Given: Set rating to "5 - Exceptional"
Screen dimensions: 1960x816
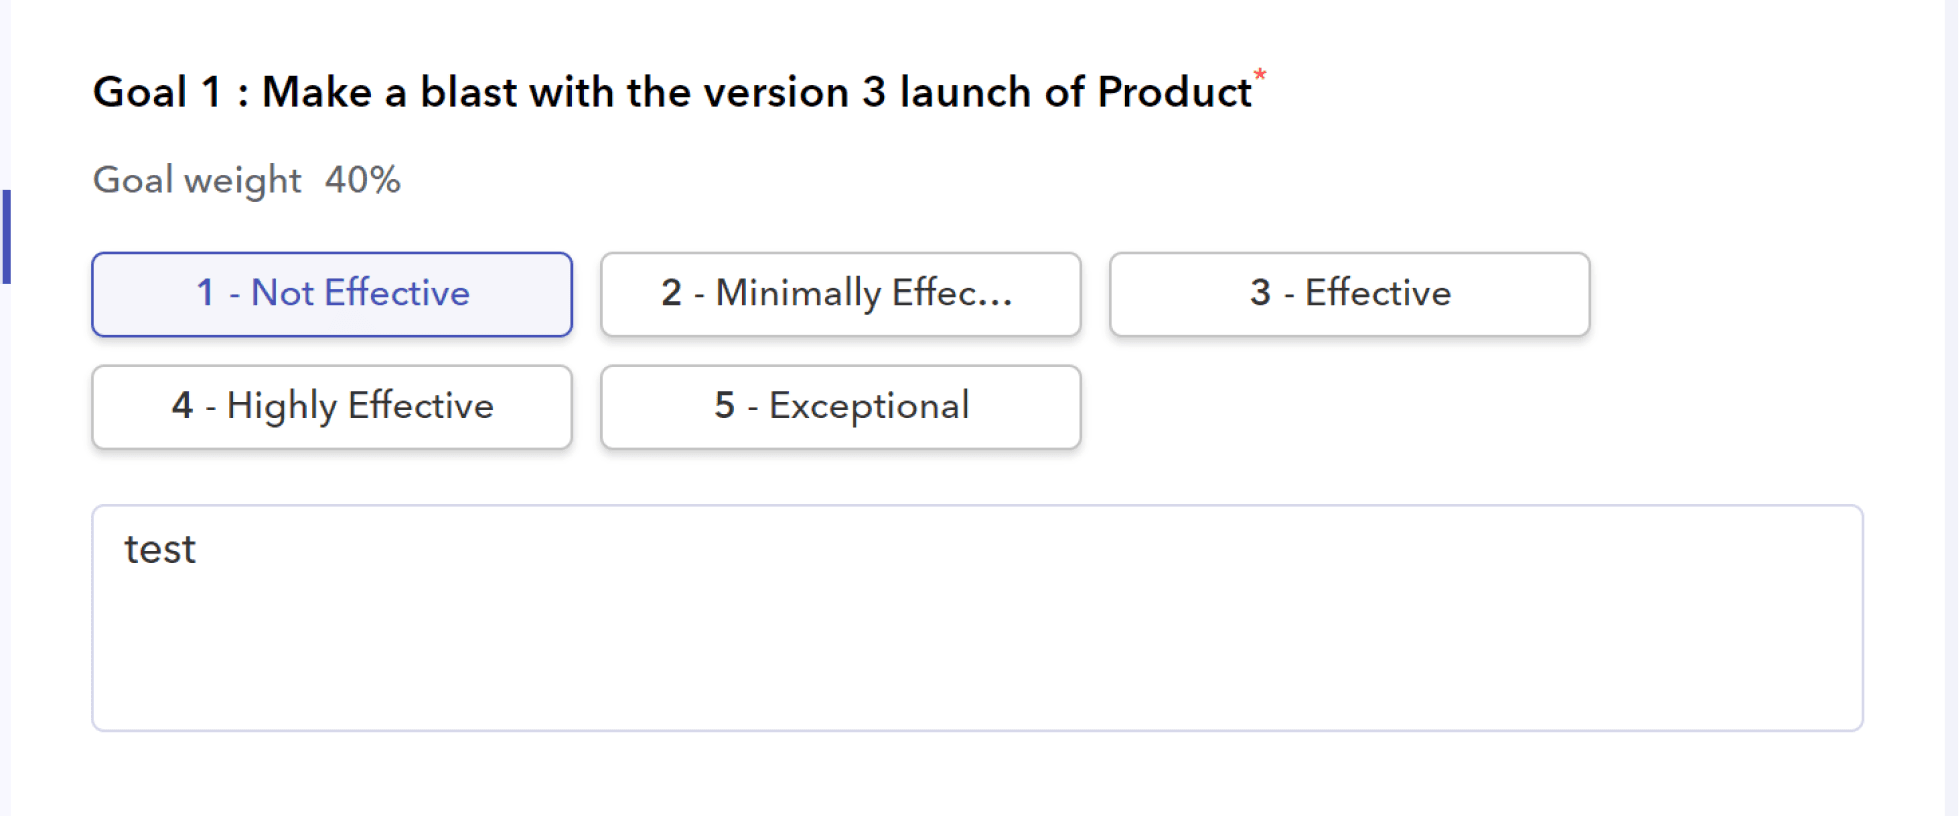Looking at the screenshot, I should coord(841,407).
